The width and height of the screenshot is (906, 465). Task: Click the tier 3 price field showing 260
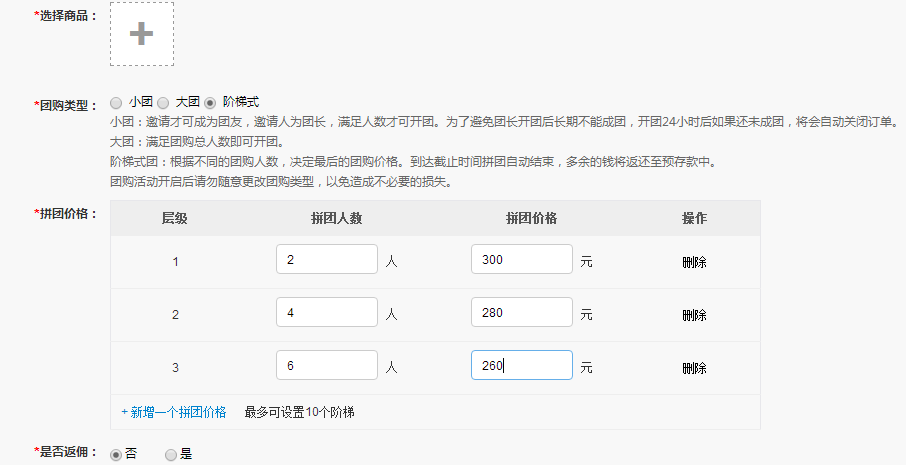point(521,365)
